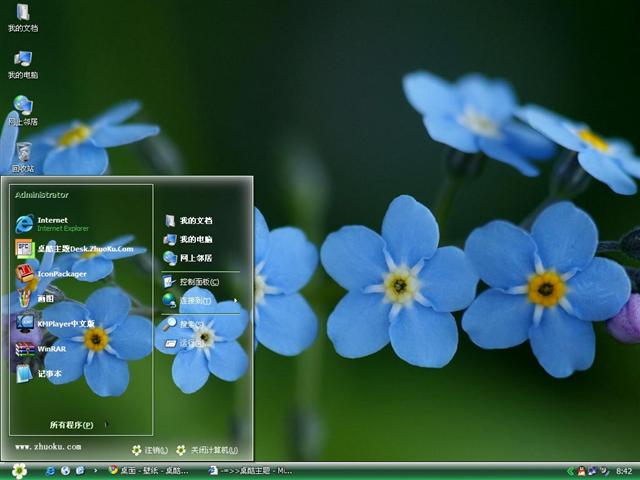This screenshot has width=640, height=480.
Task: Expand the quick launch overflow chevron
Action: pos(96,471)
